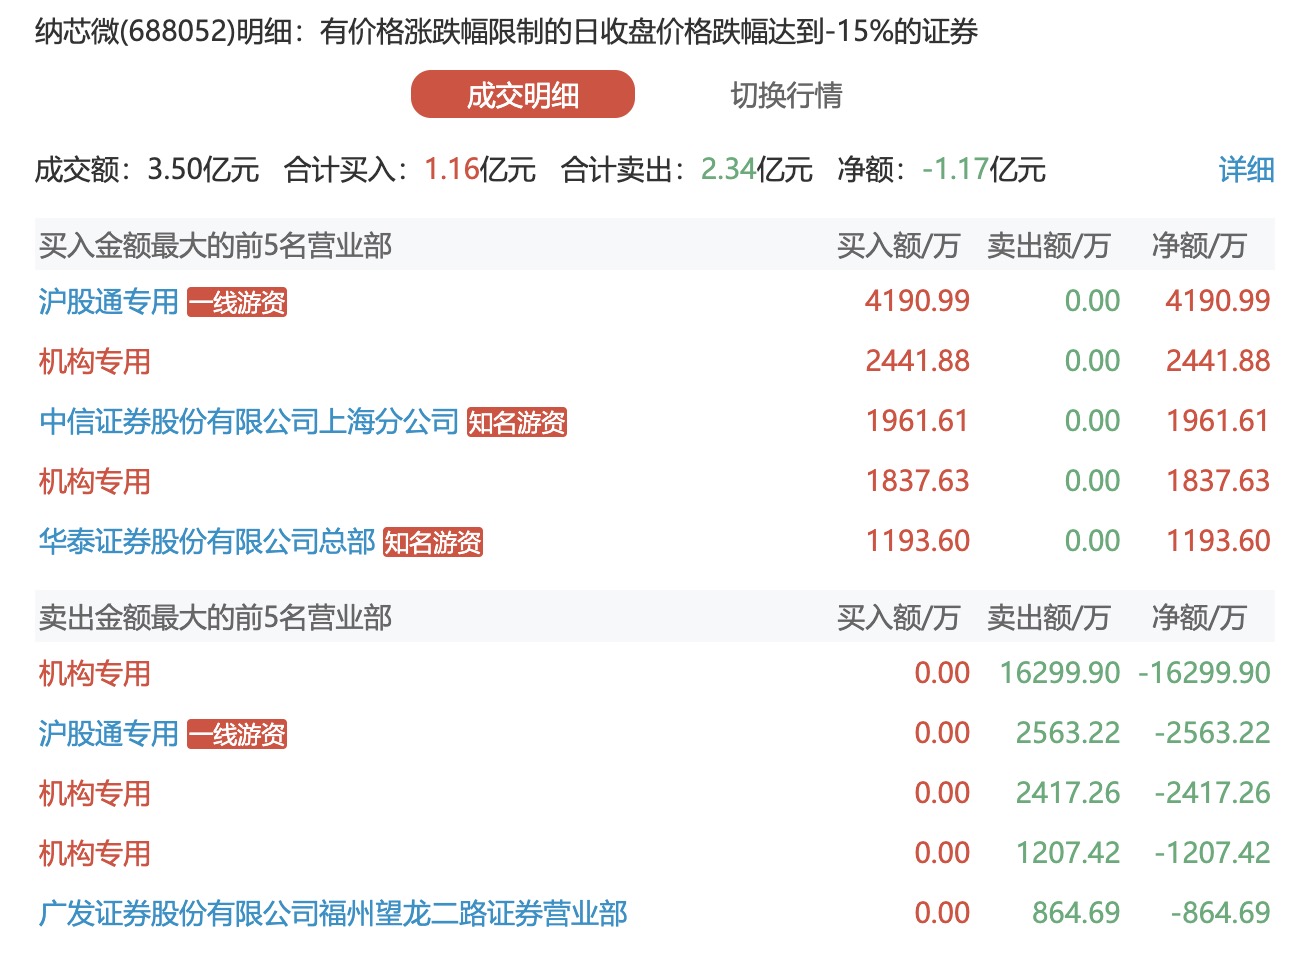Open 华泰证券股份有限公司总部 link

(207, 541)
